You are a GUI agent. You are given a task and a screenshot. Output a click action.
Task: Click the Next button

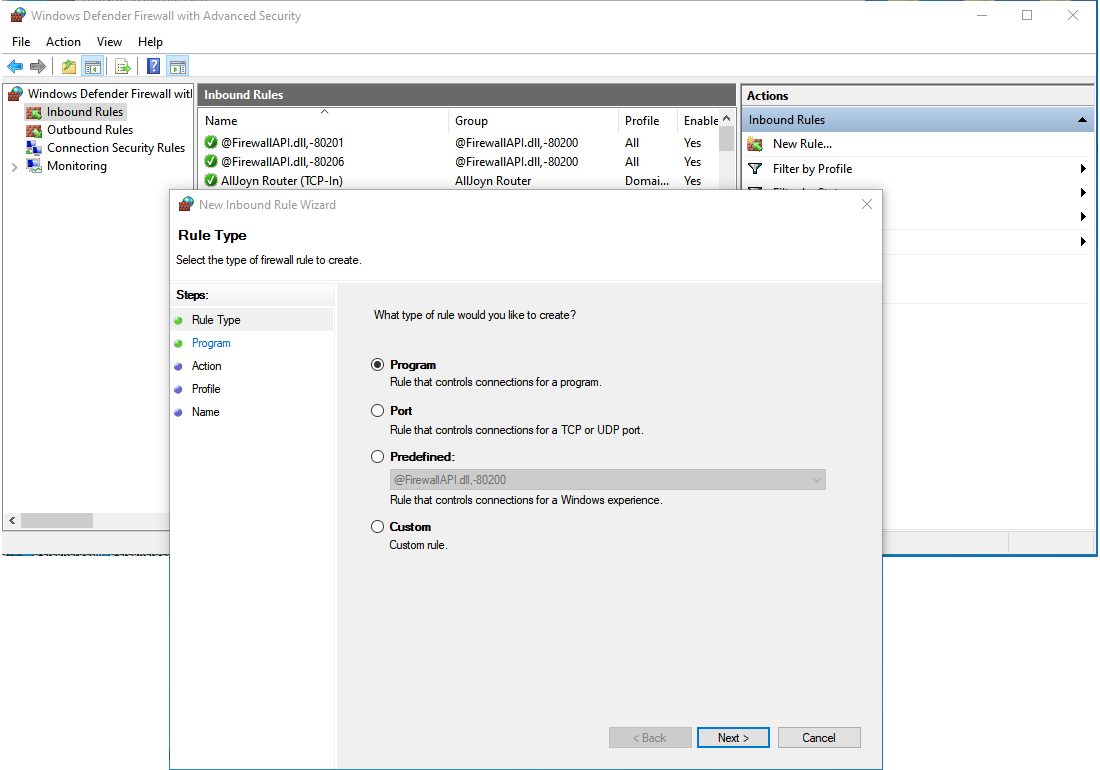coord(733,738)
